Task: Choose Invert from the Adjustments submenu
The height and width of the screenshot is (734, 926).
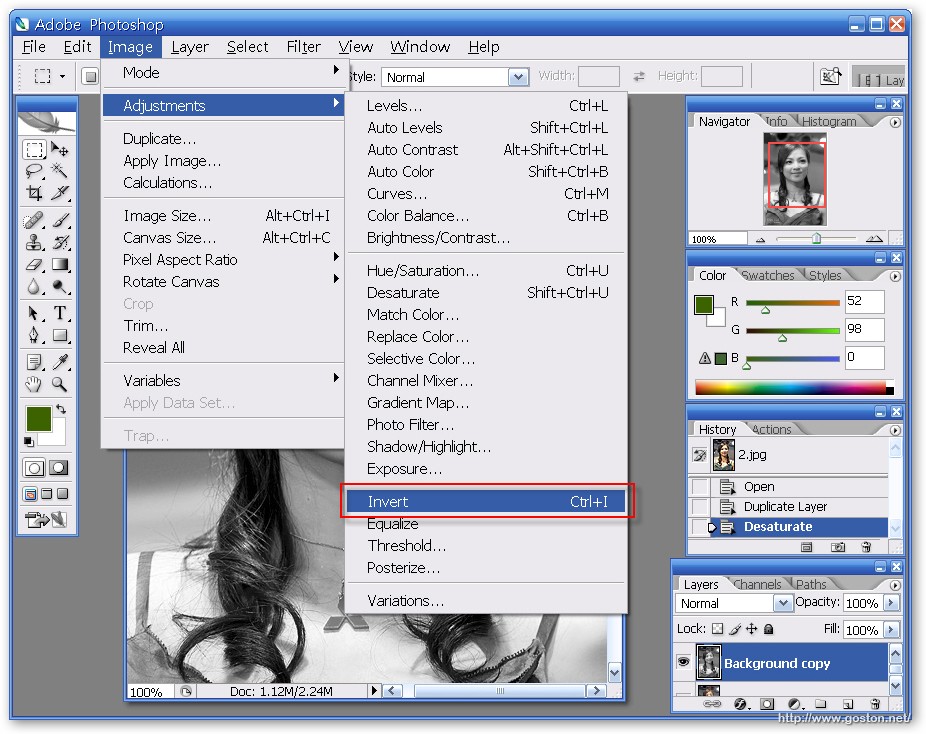Action: (487, 501)
